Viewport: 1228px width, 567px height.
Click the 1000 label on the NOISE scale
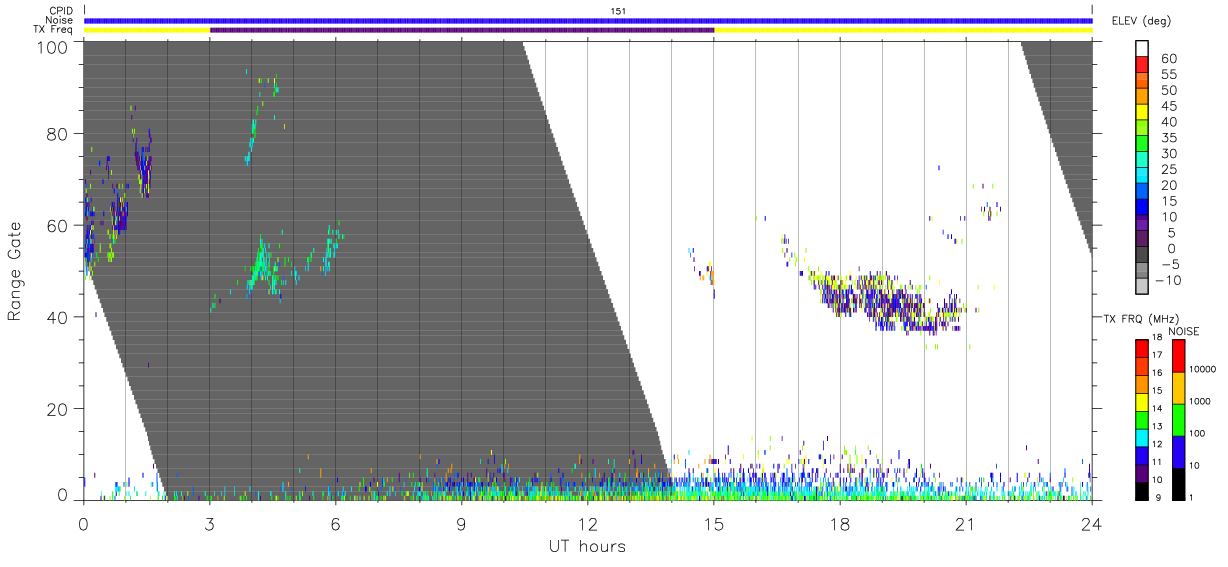tap(1200, 401)
